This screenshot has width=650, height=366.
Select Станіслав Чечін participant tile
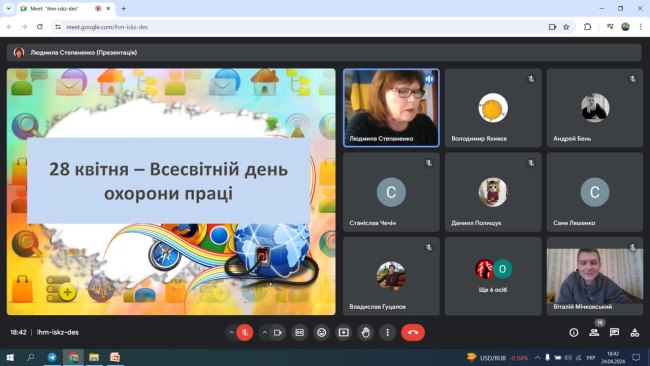(391, 192)
